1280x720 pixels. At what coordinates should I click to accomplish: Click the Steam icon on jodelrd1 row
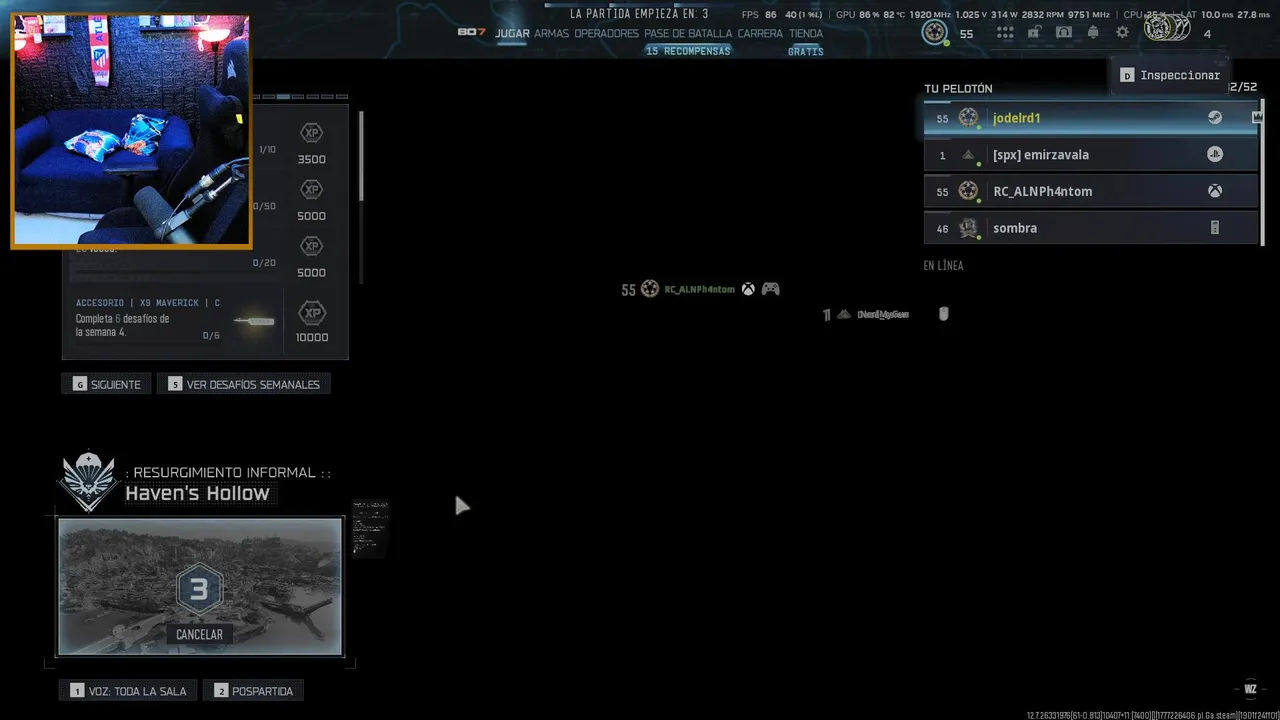tap(1214, 117)
